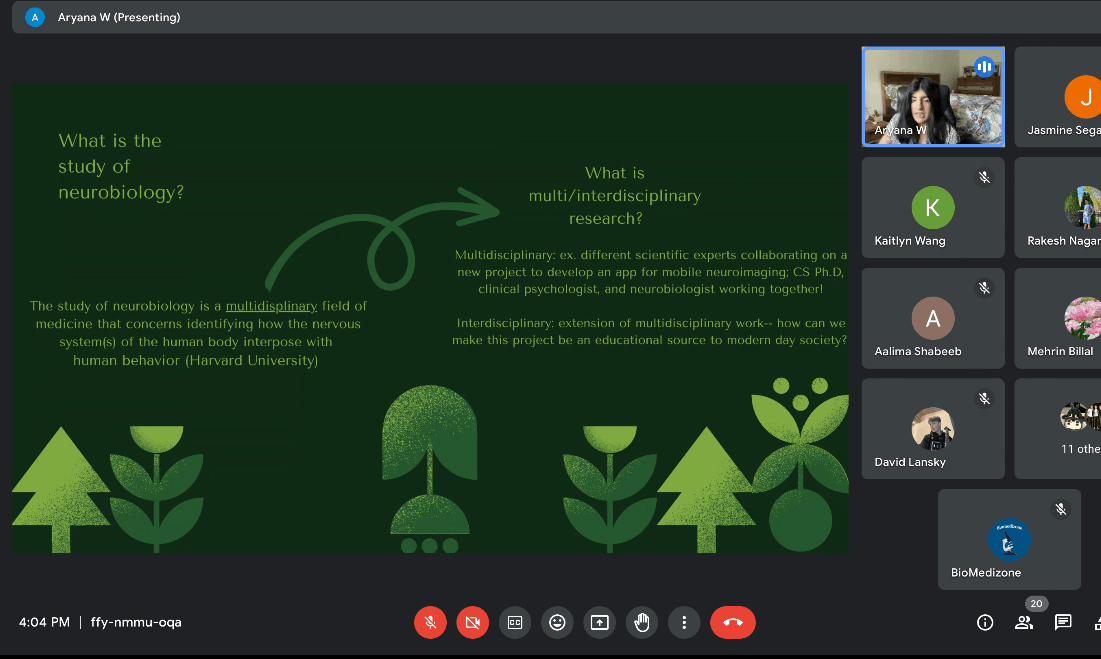Viewport: 1101px width, 659px height.
Task: Show the participants people panel
Action: pyautogui.click(x=1023, y=622)
